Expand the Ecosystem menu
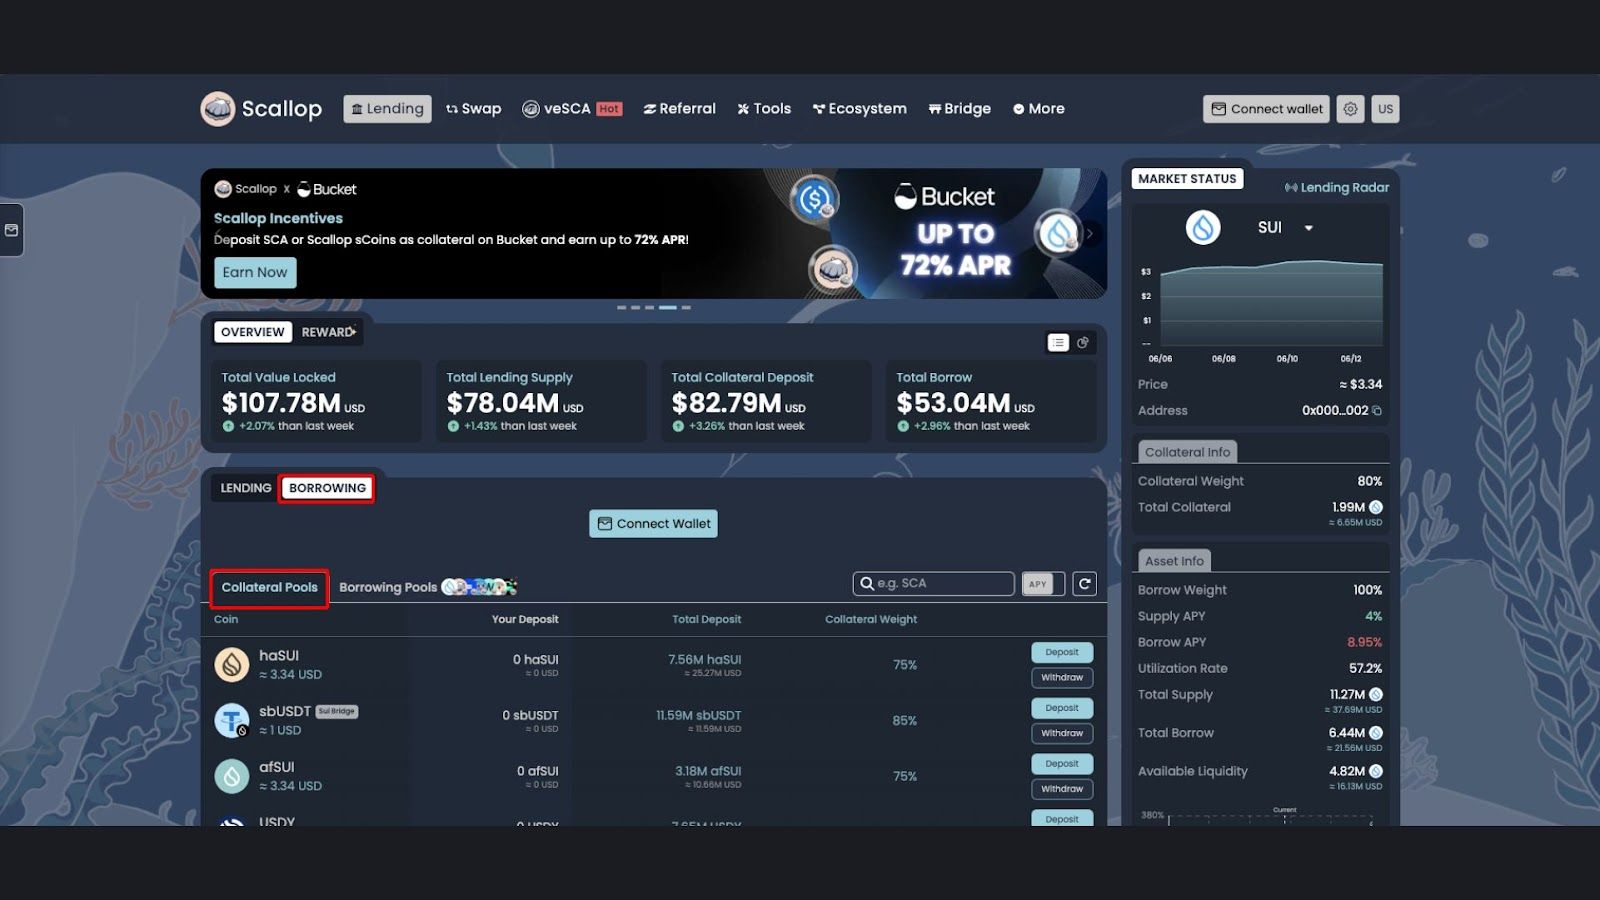 tap(859, 109)
